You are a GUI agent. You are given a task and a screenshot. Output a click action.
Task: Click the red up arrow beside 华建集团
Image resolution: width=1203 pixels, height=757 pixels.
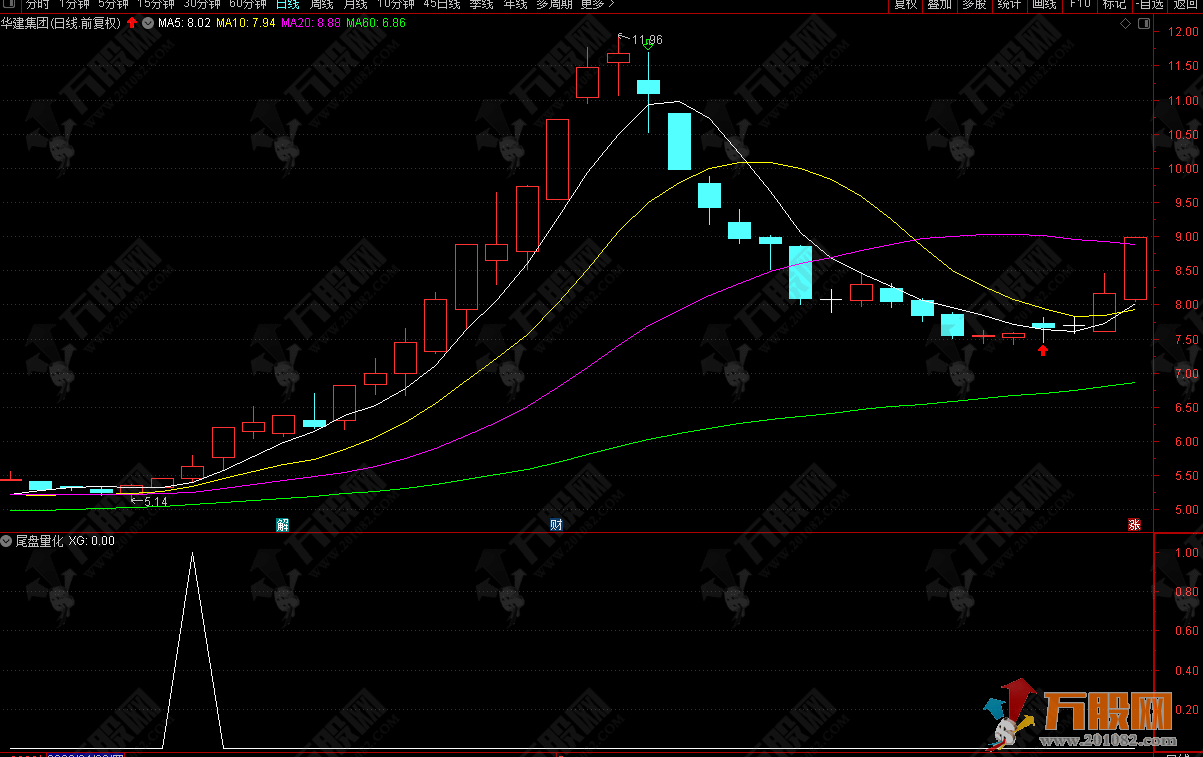tap(133, 22)
